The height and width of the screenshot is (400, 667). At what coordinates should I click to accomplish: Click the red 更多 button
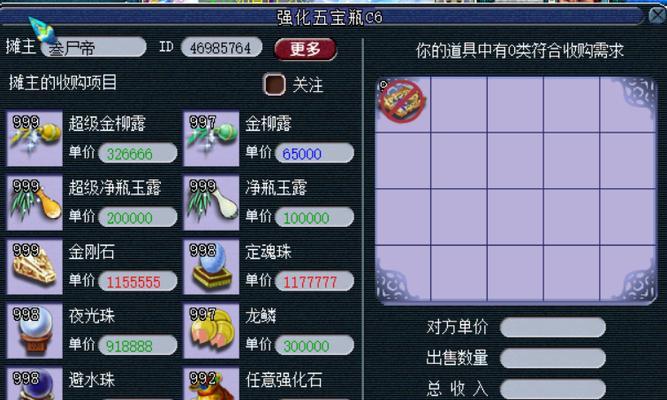coord(305,49)
